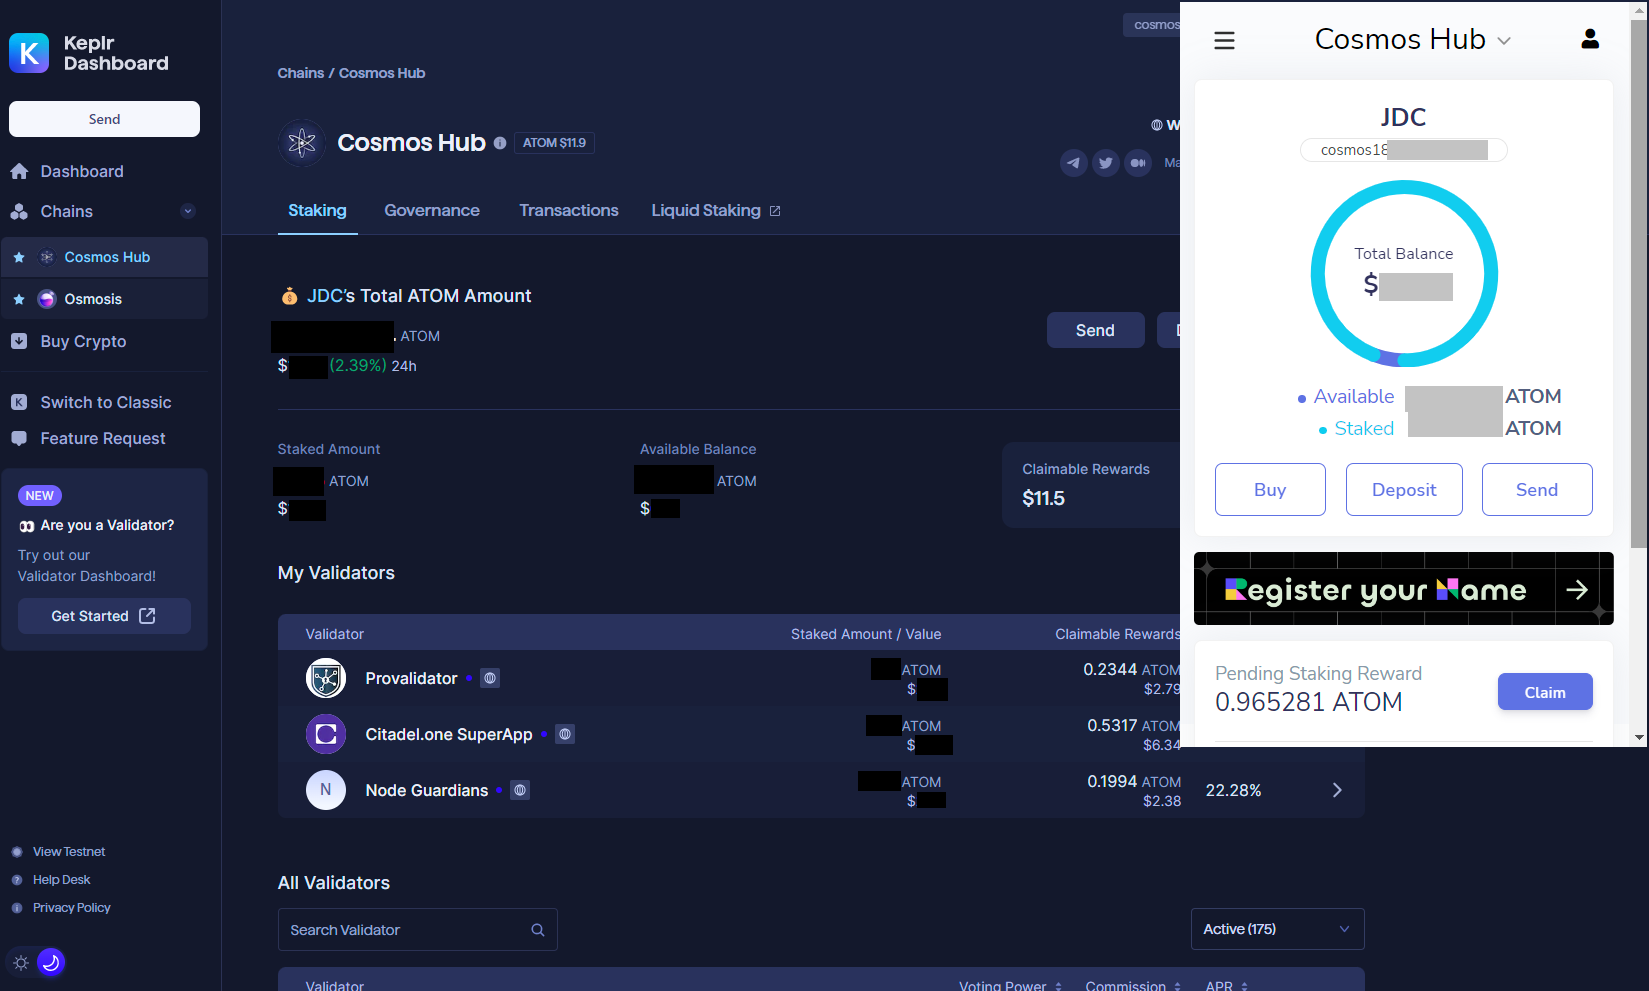Click the star icon beside Osmosis

tap(19, 299)
